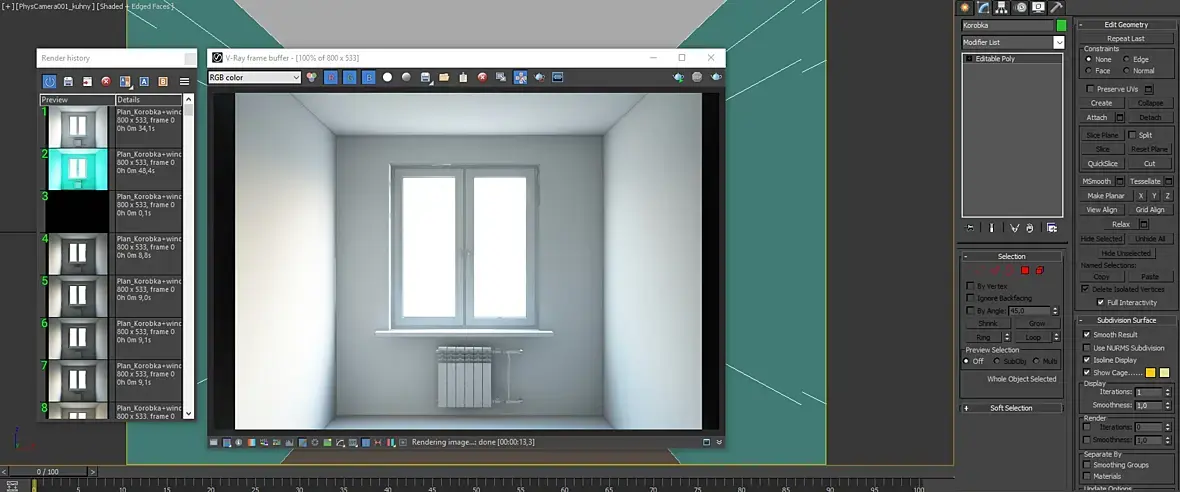The image size is (1180, 492).
Task: Open Render history hamburger options menu
Action: point(184,81)
